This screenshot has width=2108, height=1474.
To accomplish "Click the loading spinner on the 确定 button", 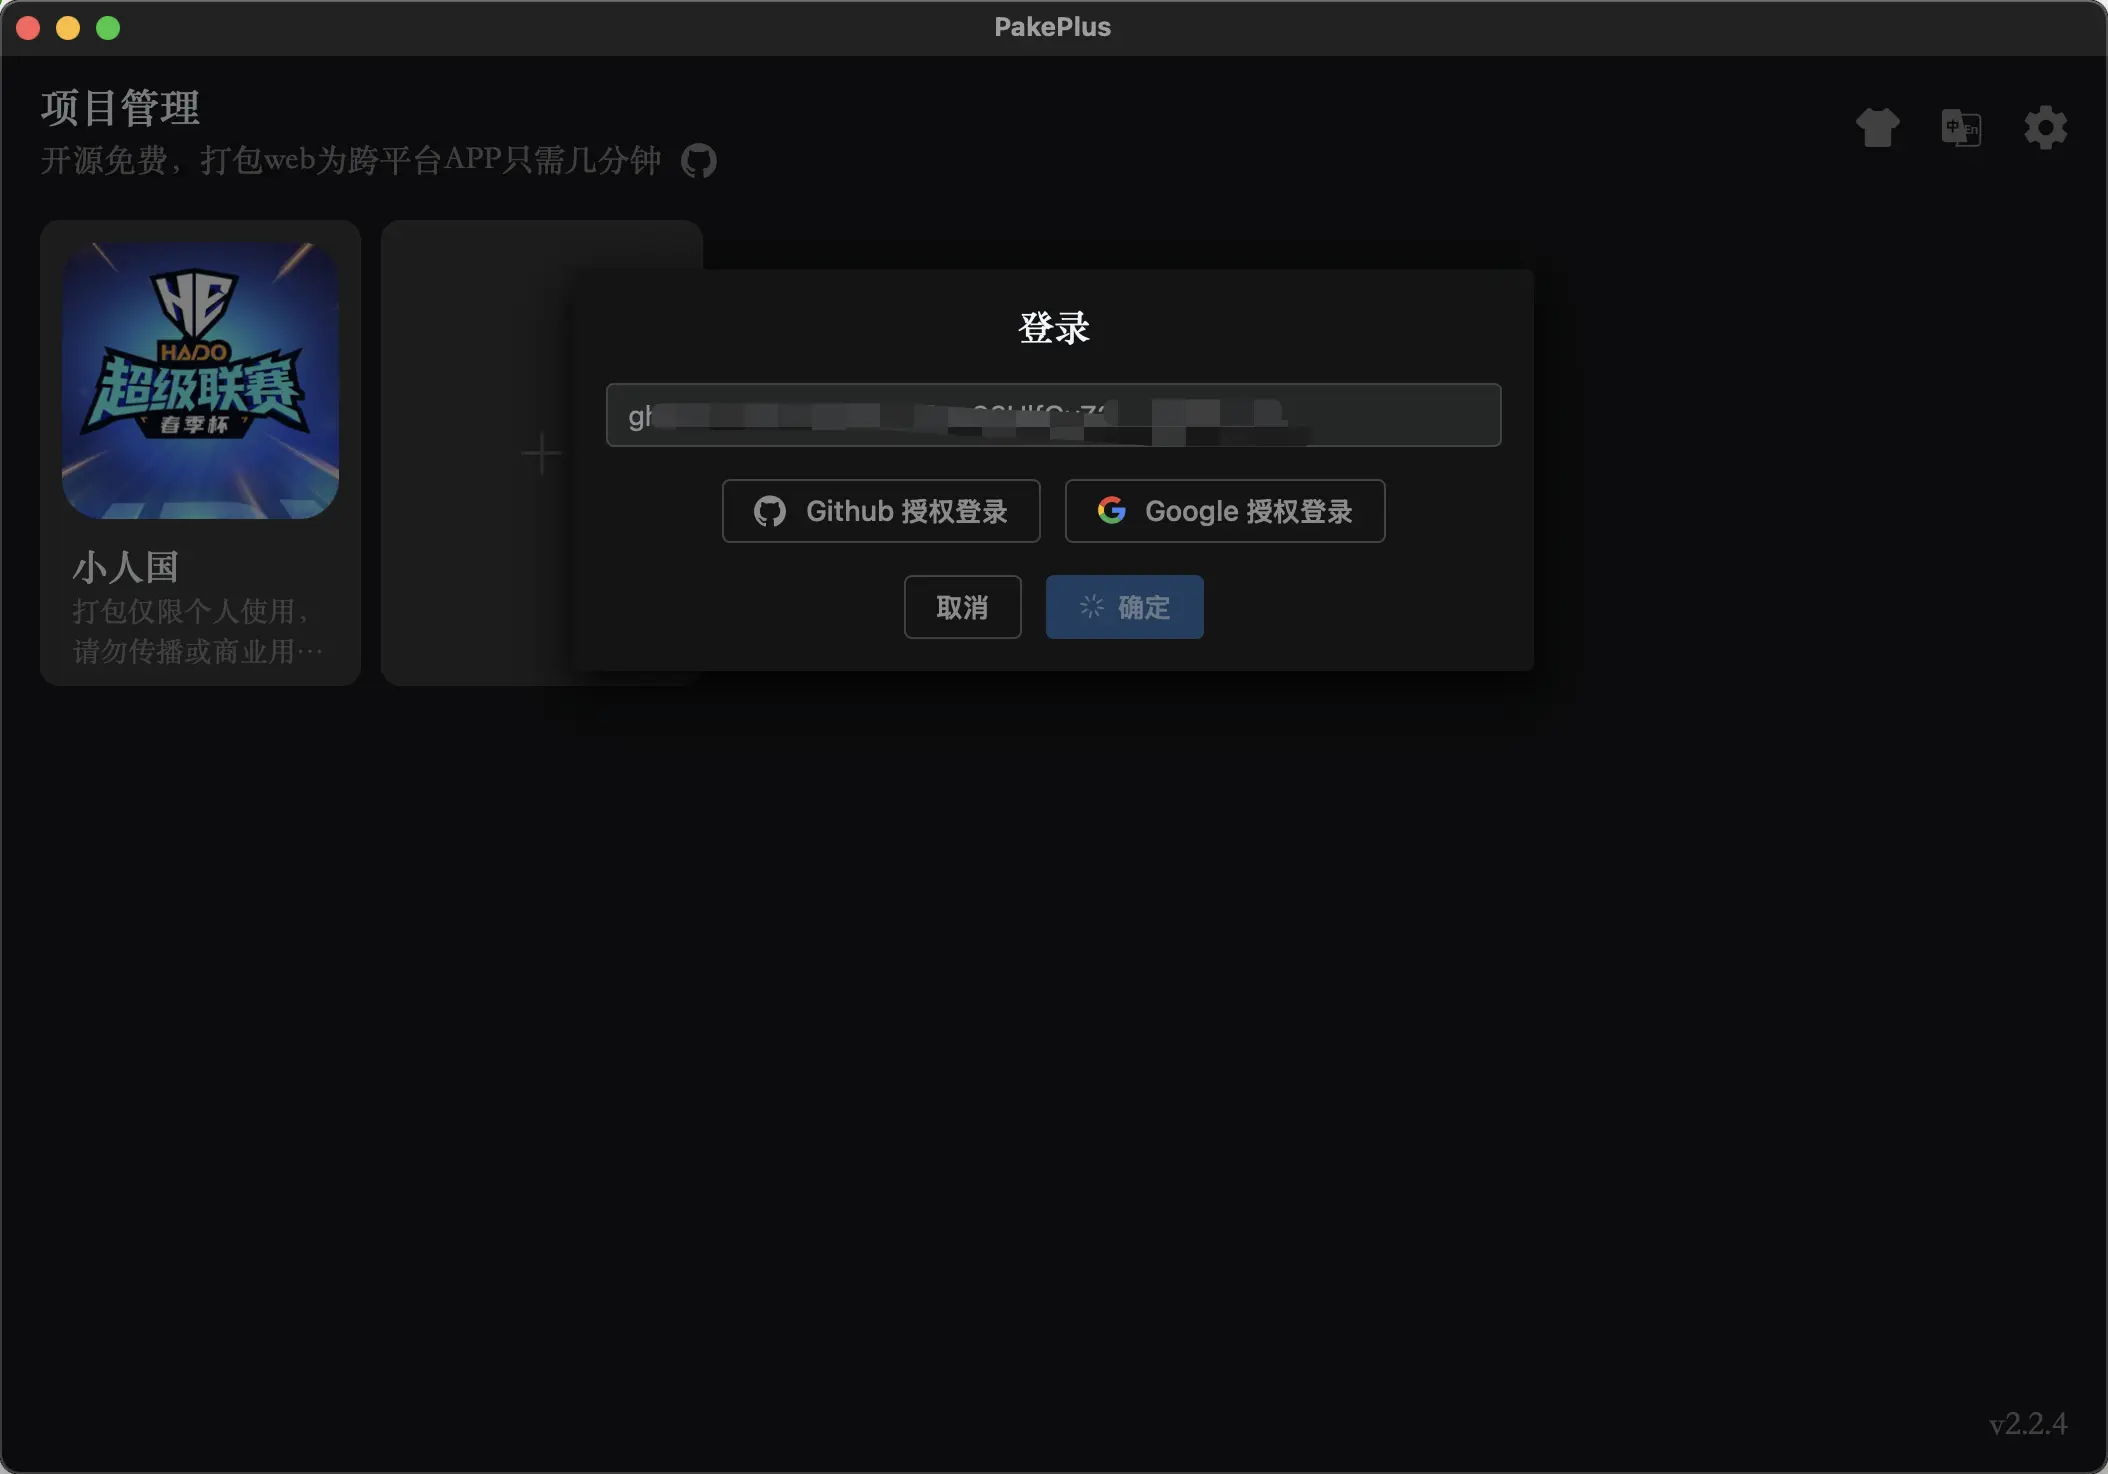I will click(x=1091, y=606).
